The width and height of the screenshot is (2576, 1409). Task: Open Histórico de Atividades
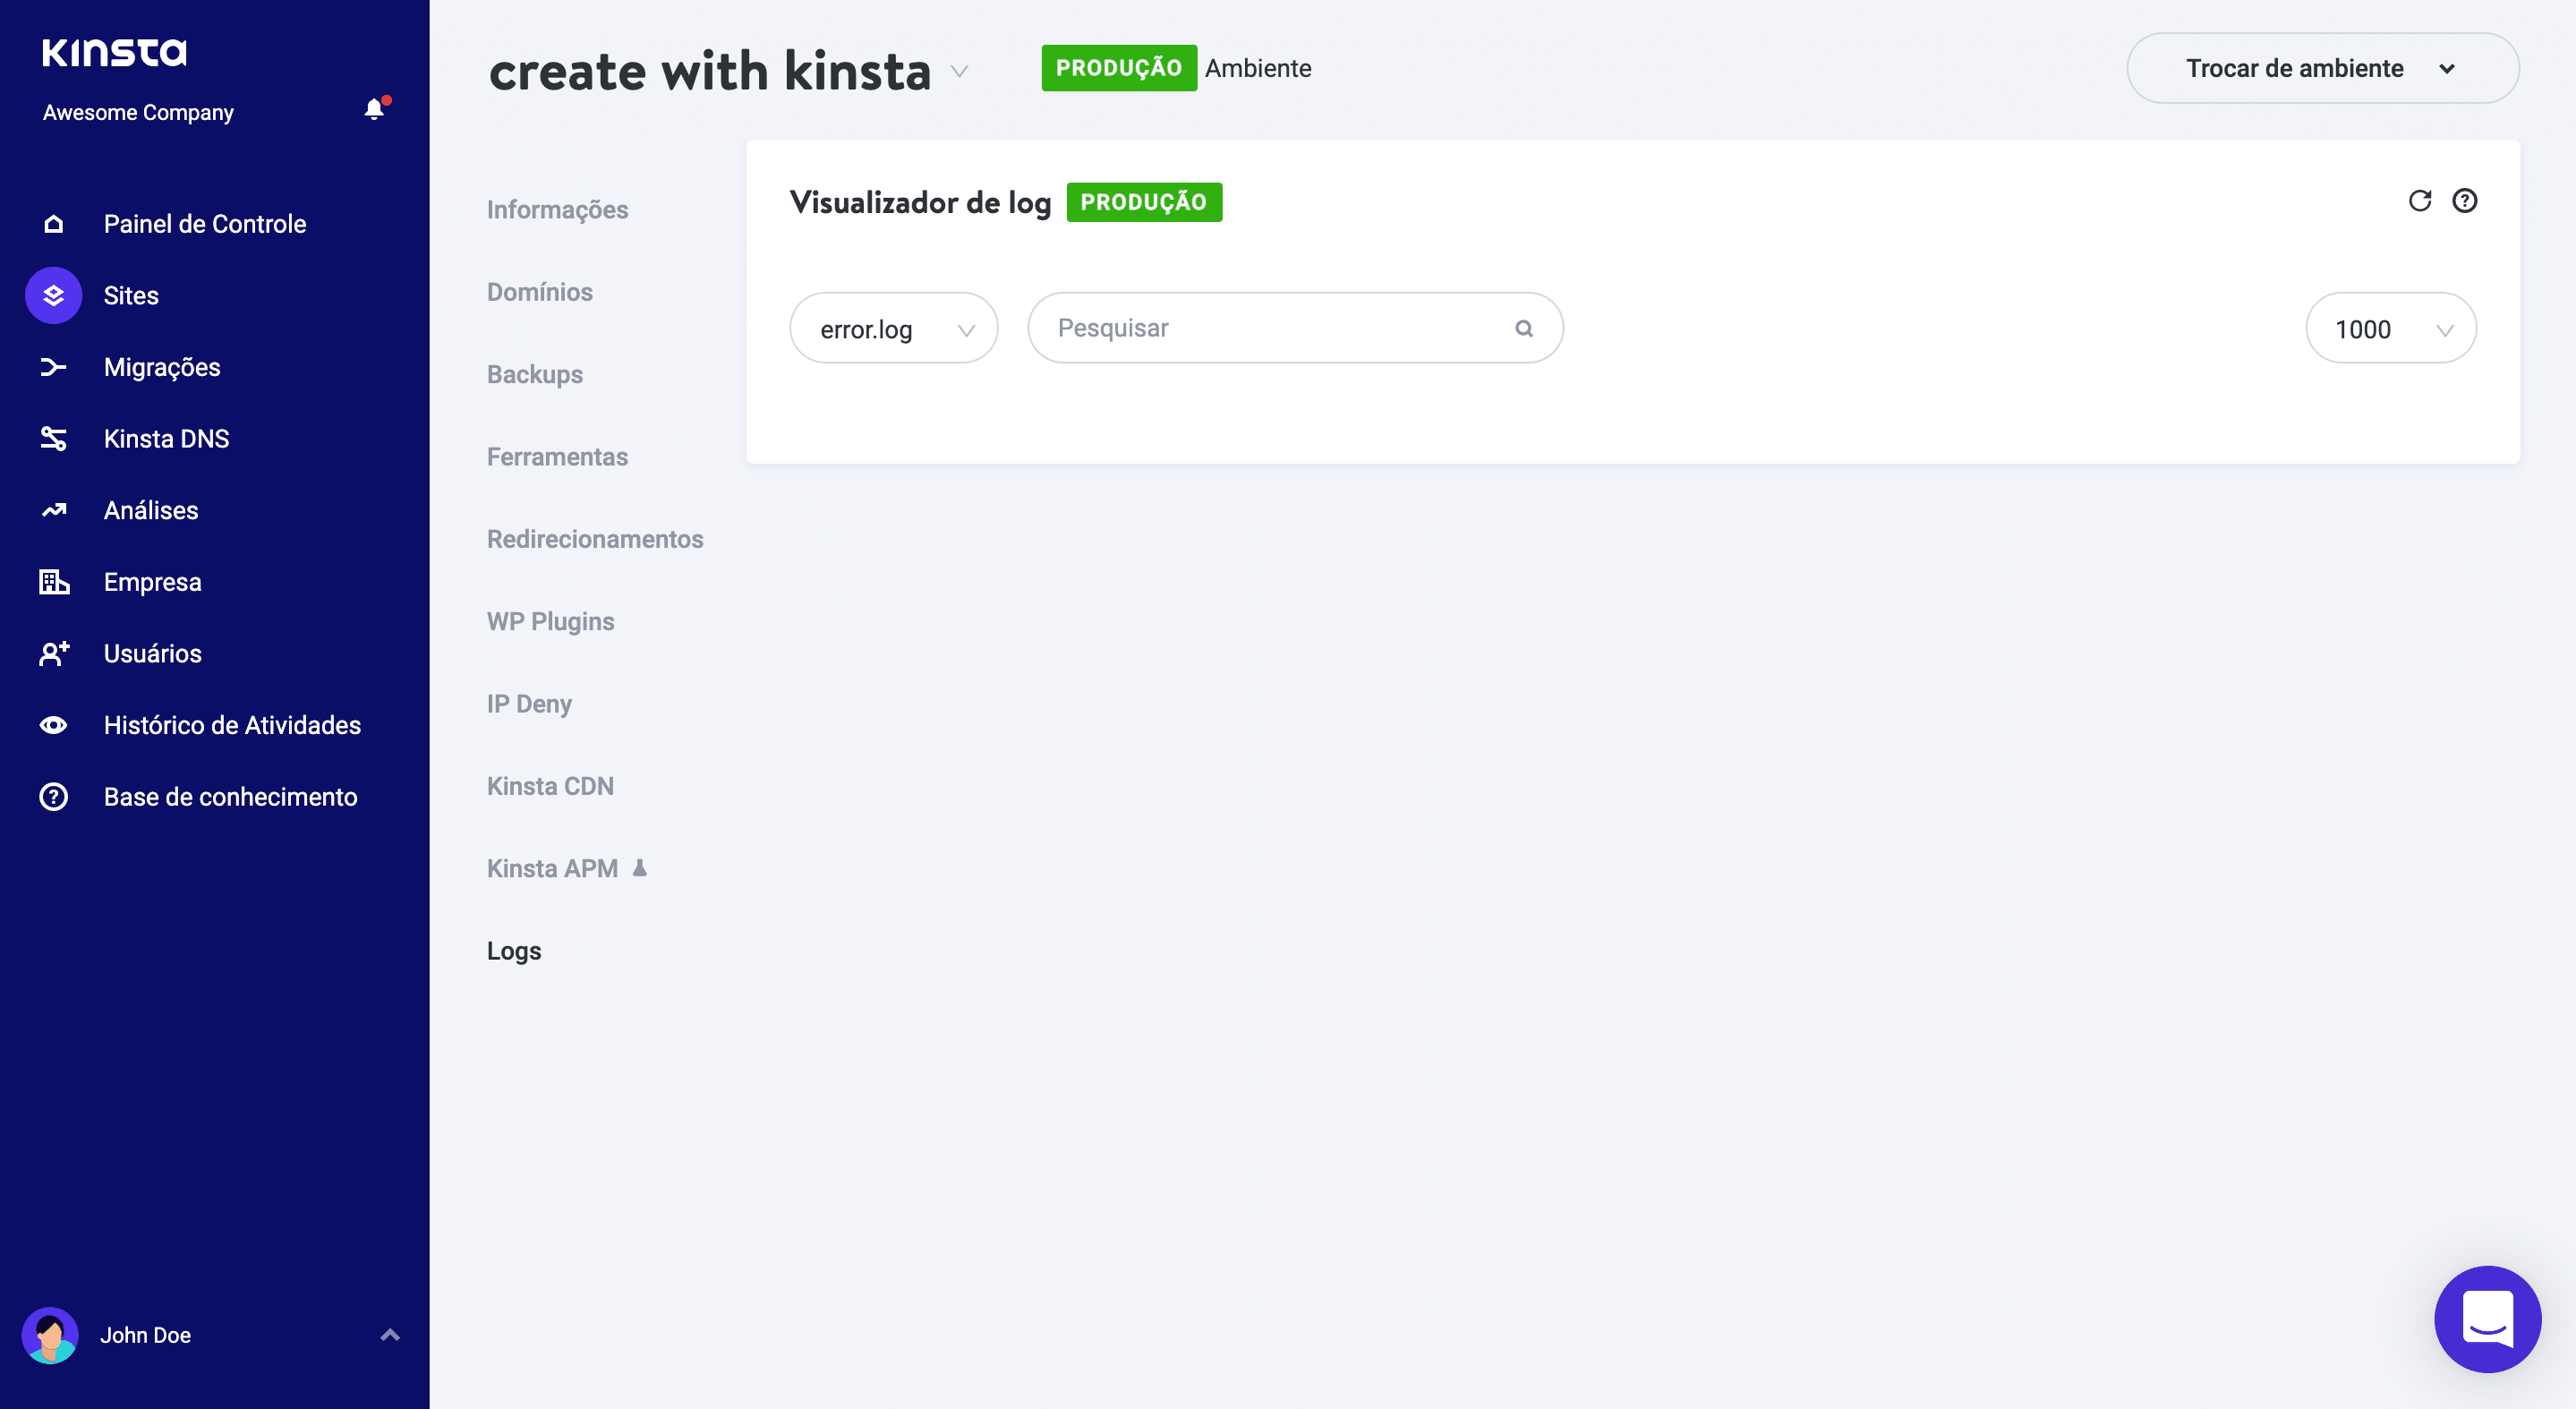point(232,725)
